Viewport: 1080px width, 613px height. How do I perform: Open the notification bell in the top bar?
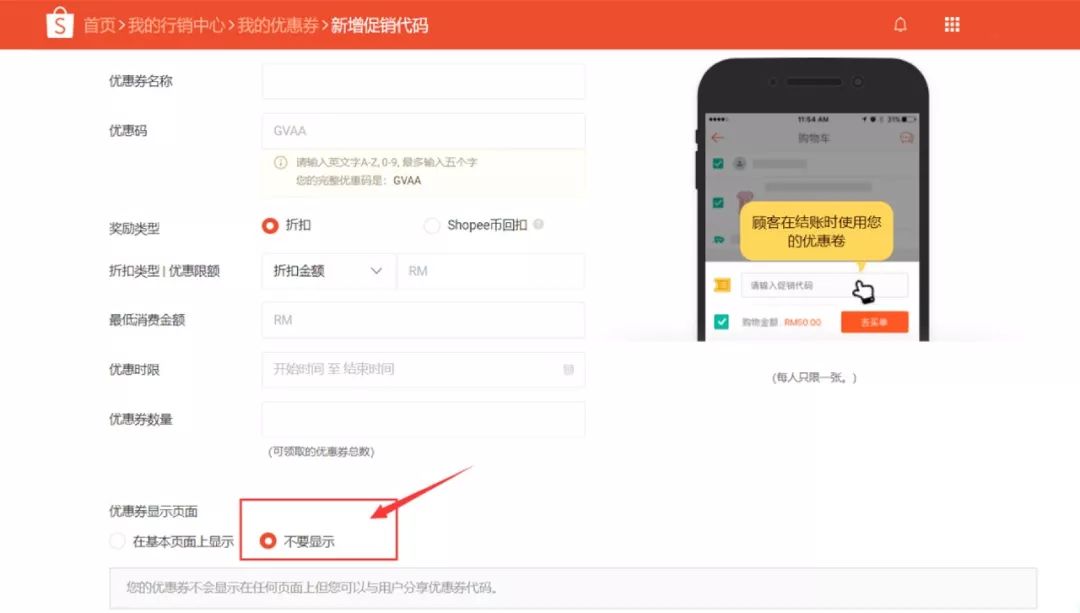900,24
